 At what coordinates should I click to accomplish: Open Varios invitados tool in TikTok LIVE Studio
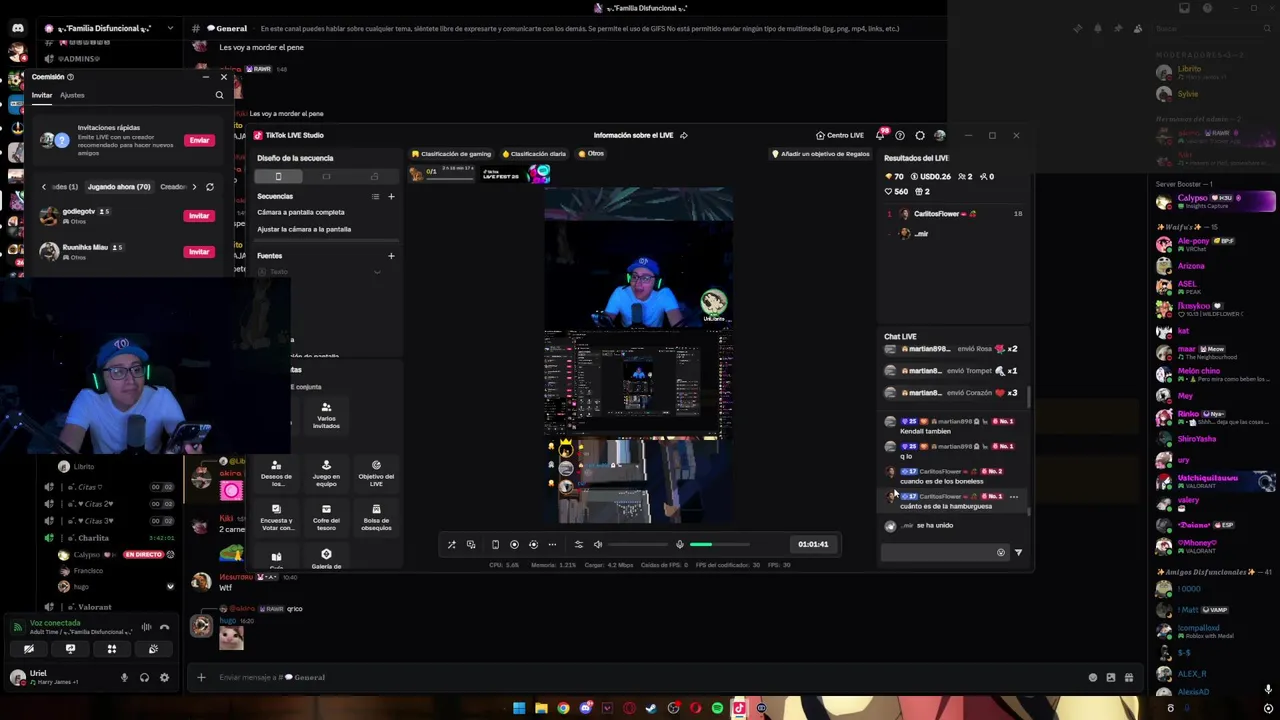click(x=326, y=415)
